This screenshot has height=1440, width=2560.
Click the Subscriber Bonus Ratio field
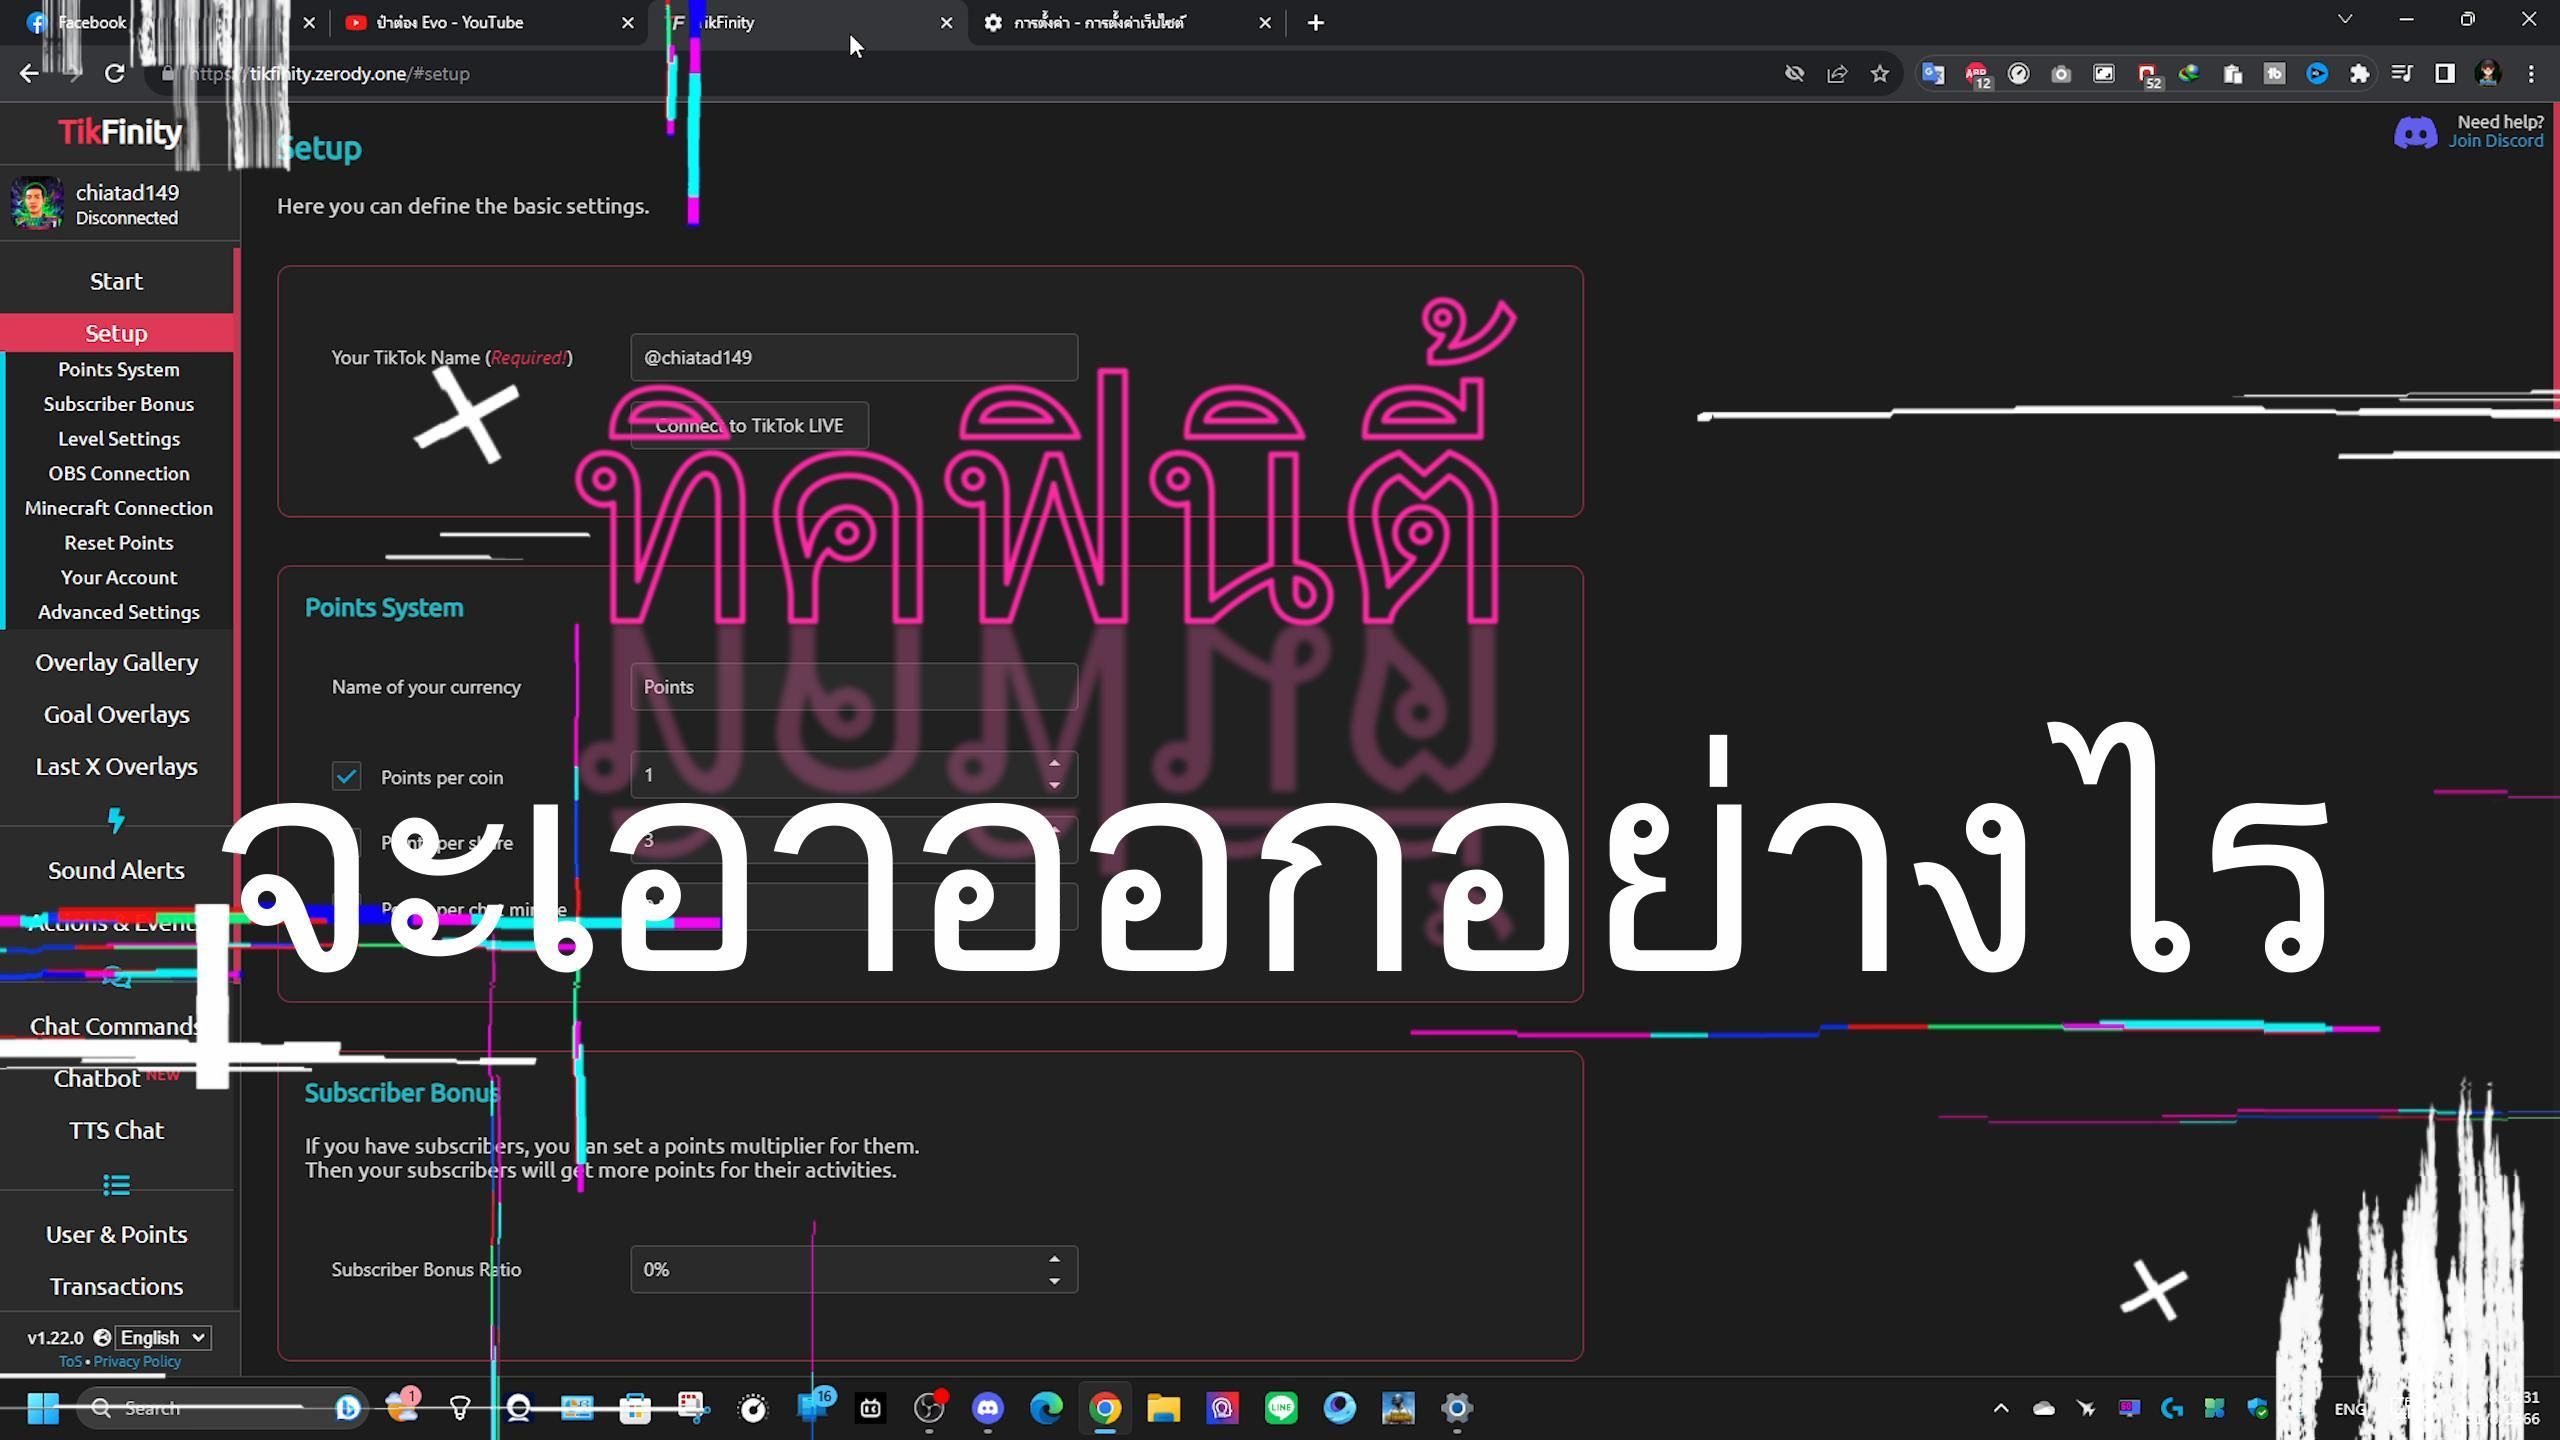[854, 1269]
